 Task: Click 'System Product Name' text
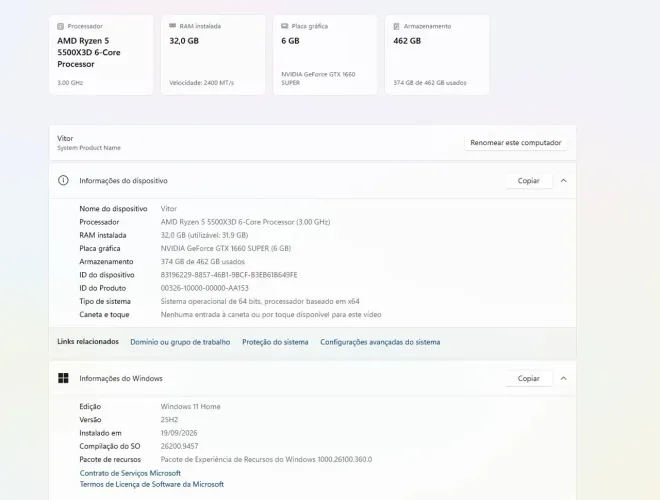[89, 148]
